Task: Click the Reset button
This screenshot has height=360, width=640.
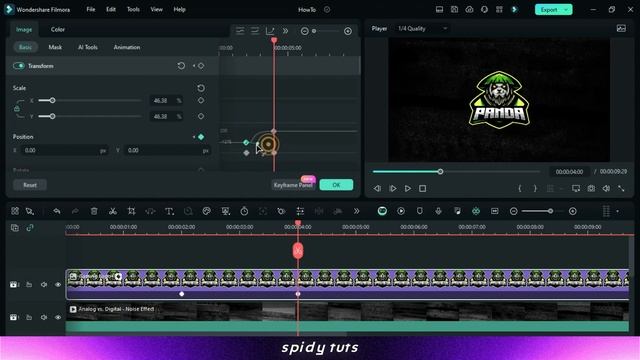Action: 30,185
